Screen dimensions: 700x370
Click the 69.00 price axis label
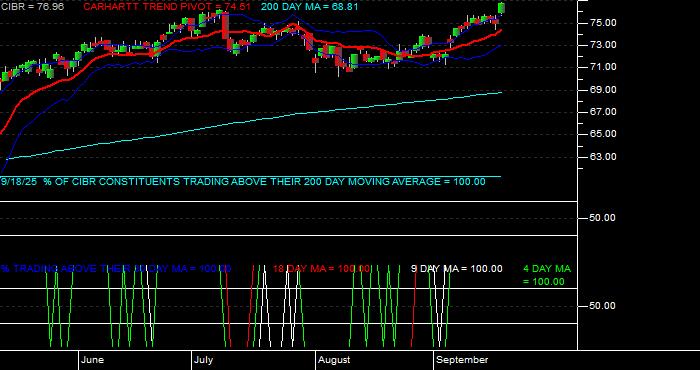pyautogui.click(x=604, y=89)
